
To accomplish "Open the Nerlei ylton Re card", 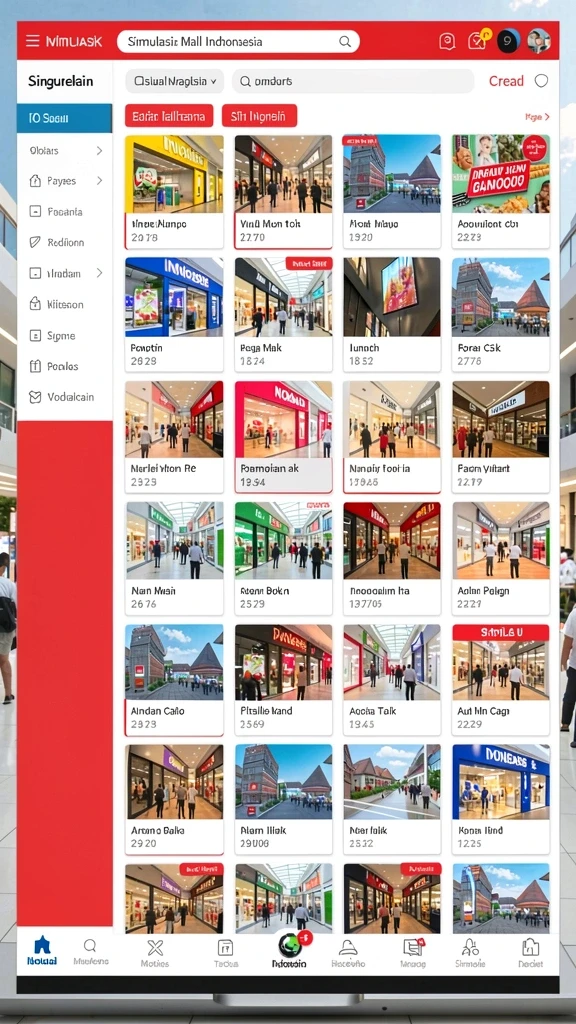I will click(174, 437).
